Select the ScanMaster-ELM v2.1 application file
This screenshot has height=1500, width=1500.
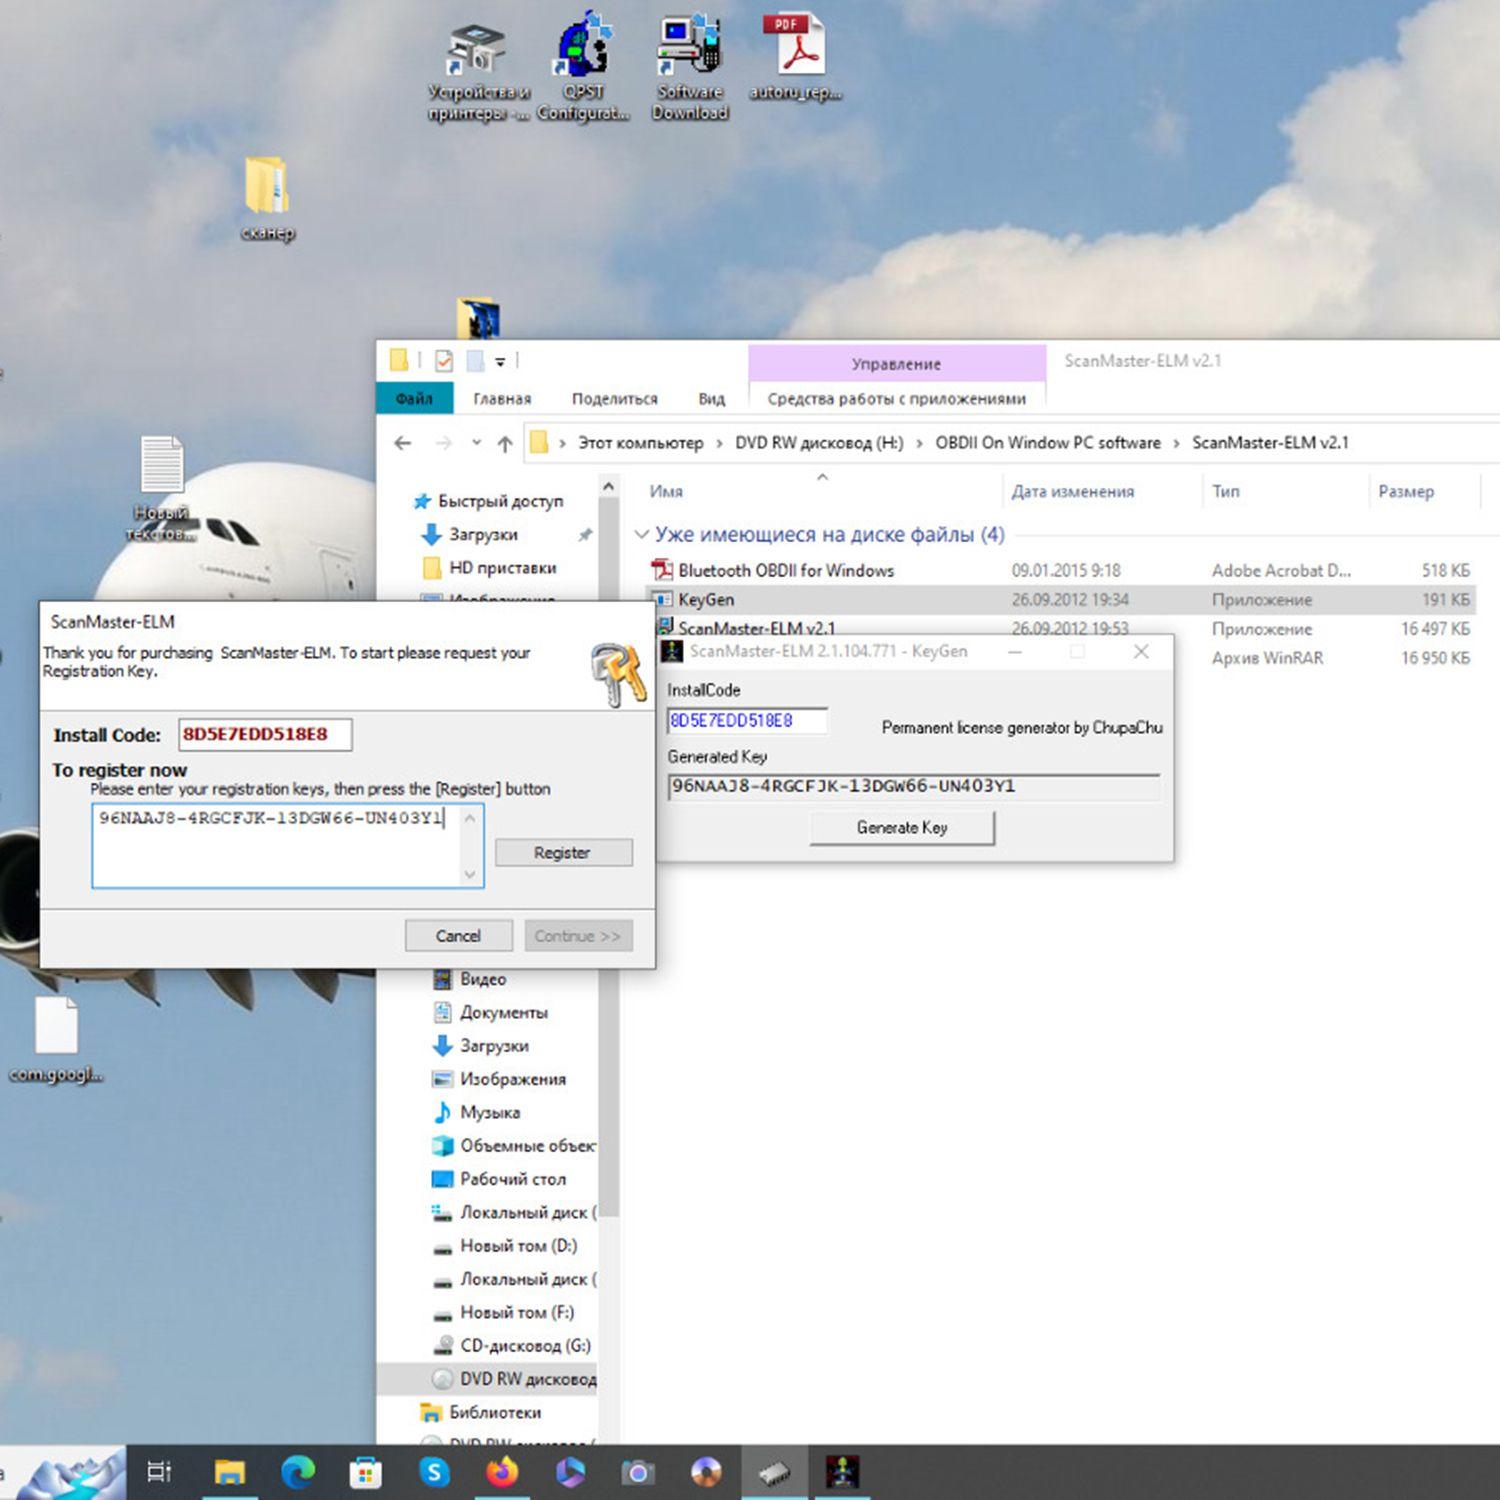[757, 628]
